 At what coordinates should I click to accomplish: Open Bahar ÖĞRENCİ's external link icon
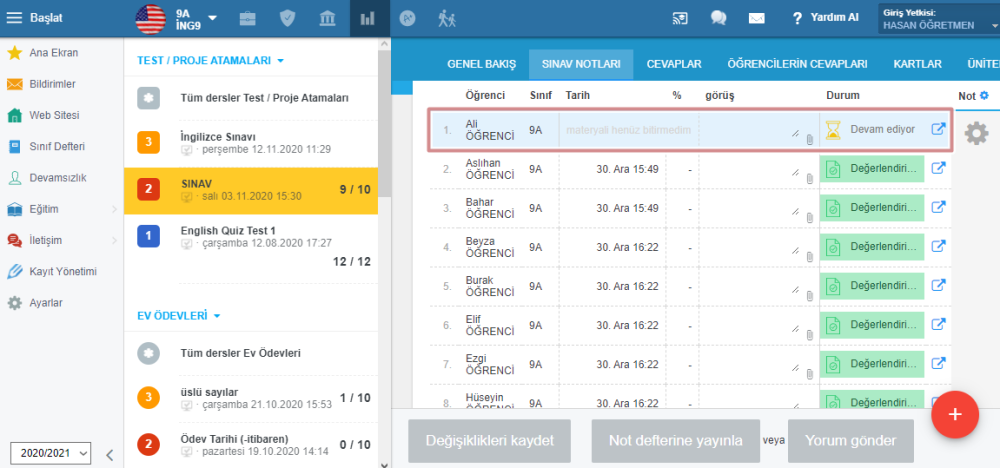point(938,207)
